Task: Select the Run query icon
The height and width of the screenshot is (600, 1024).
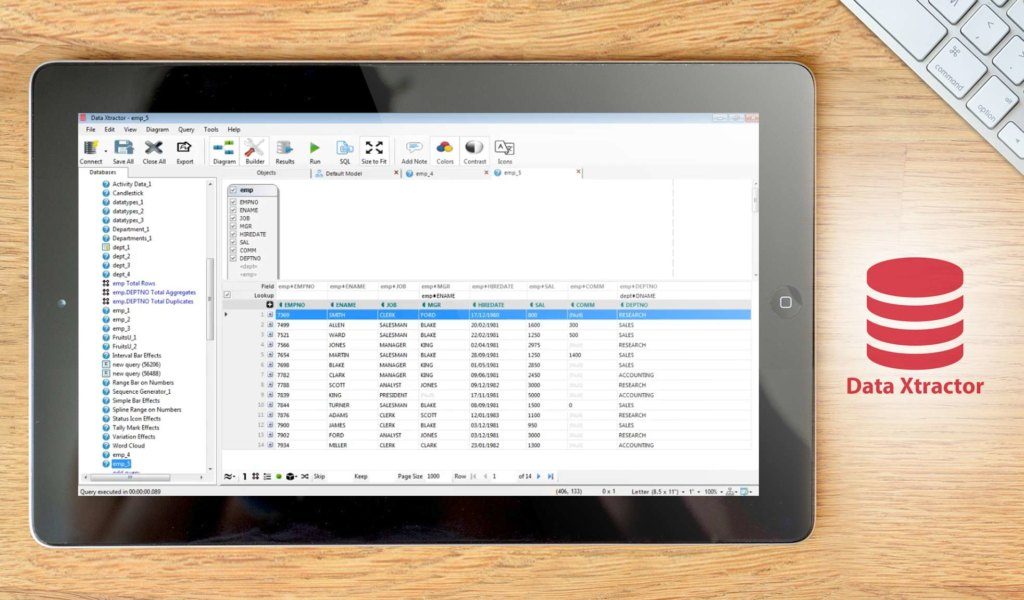Action: click(x=313, y=148)
